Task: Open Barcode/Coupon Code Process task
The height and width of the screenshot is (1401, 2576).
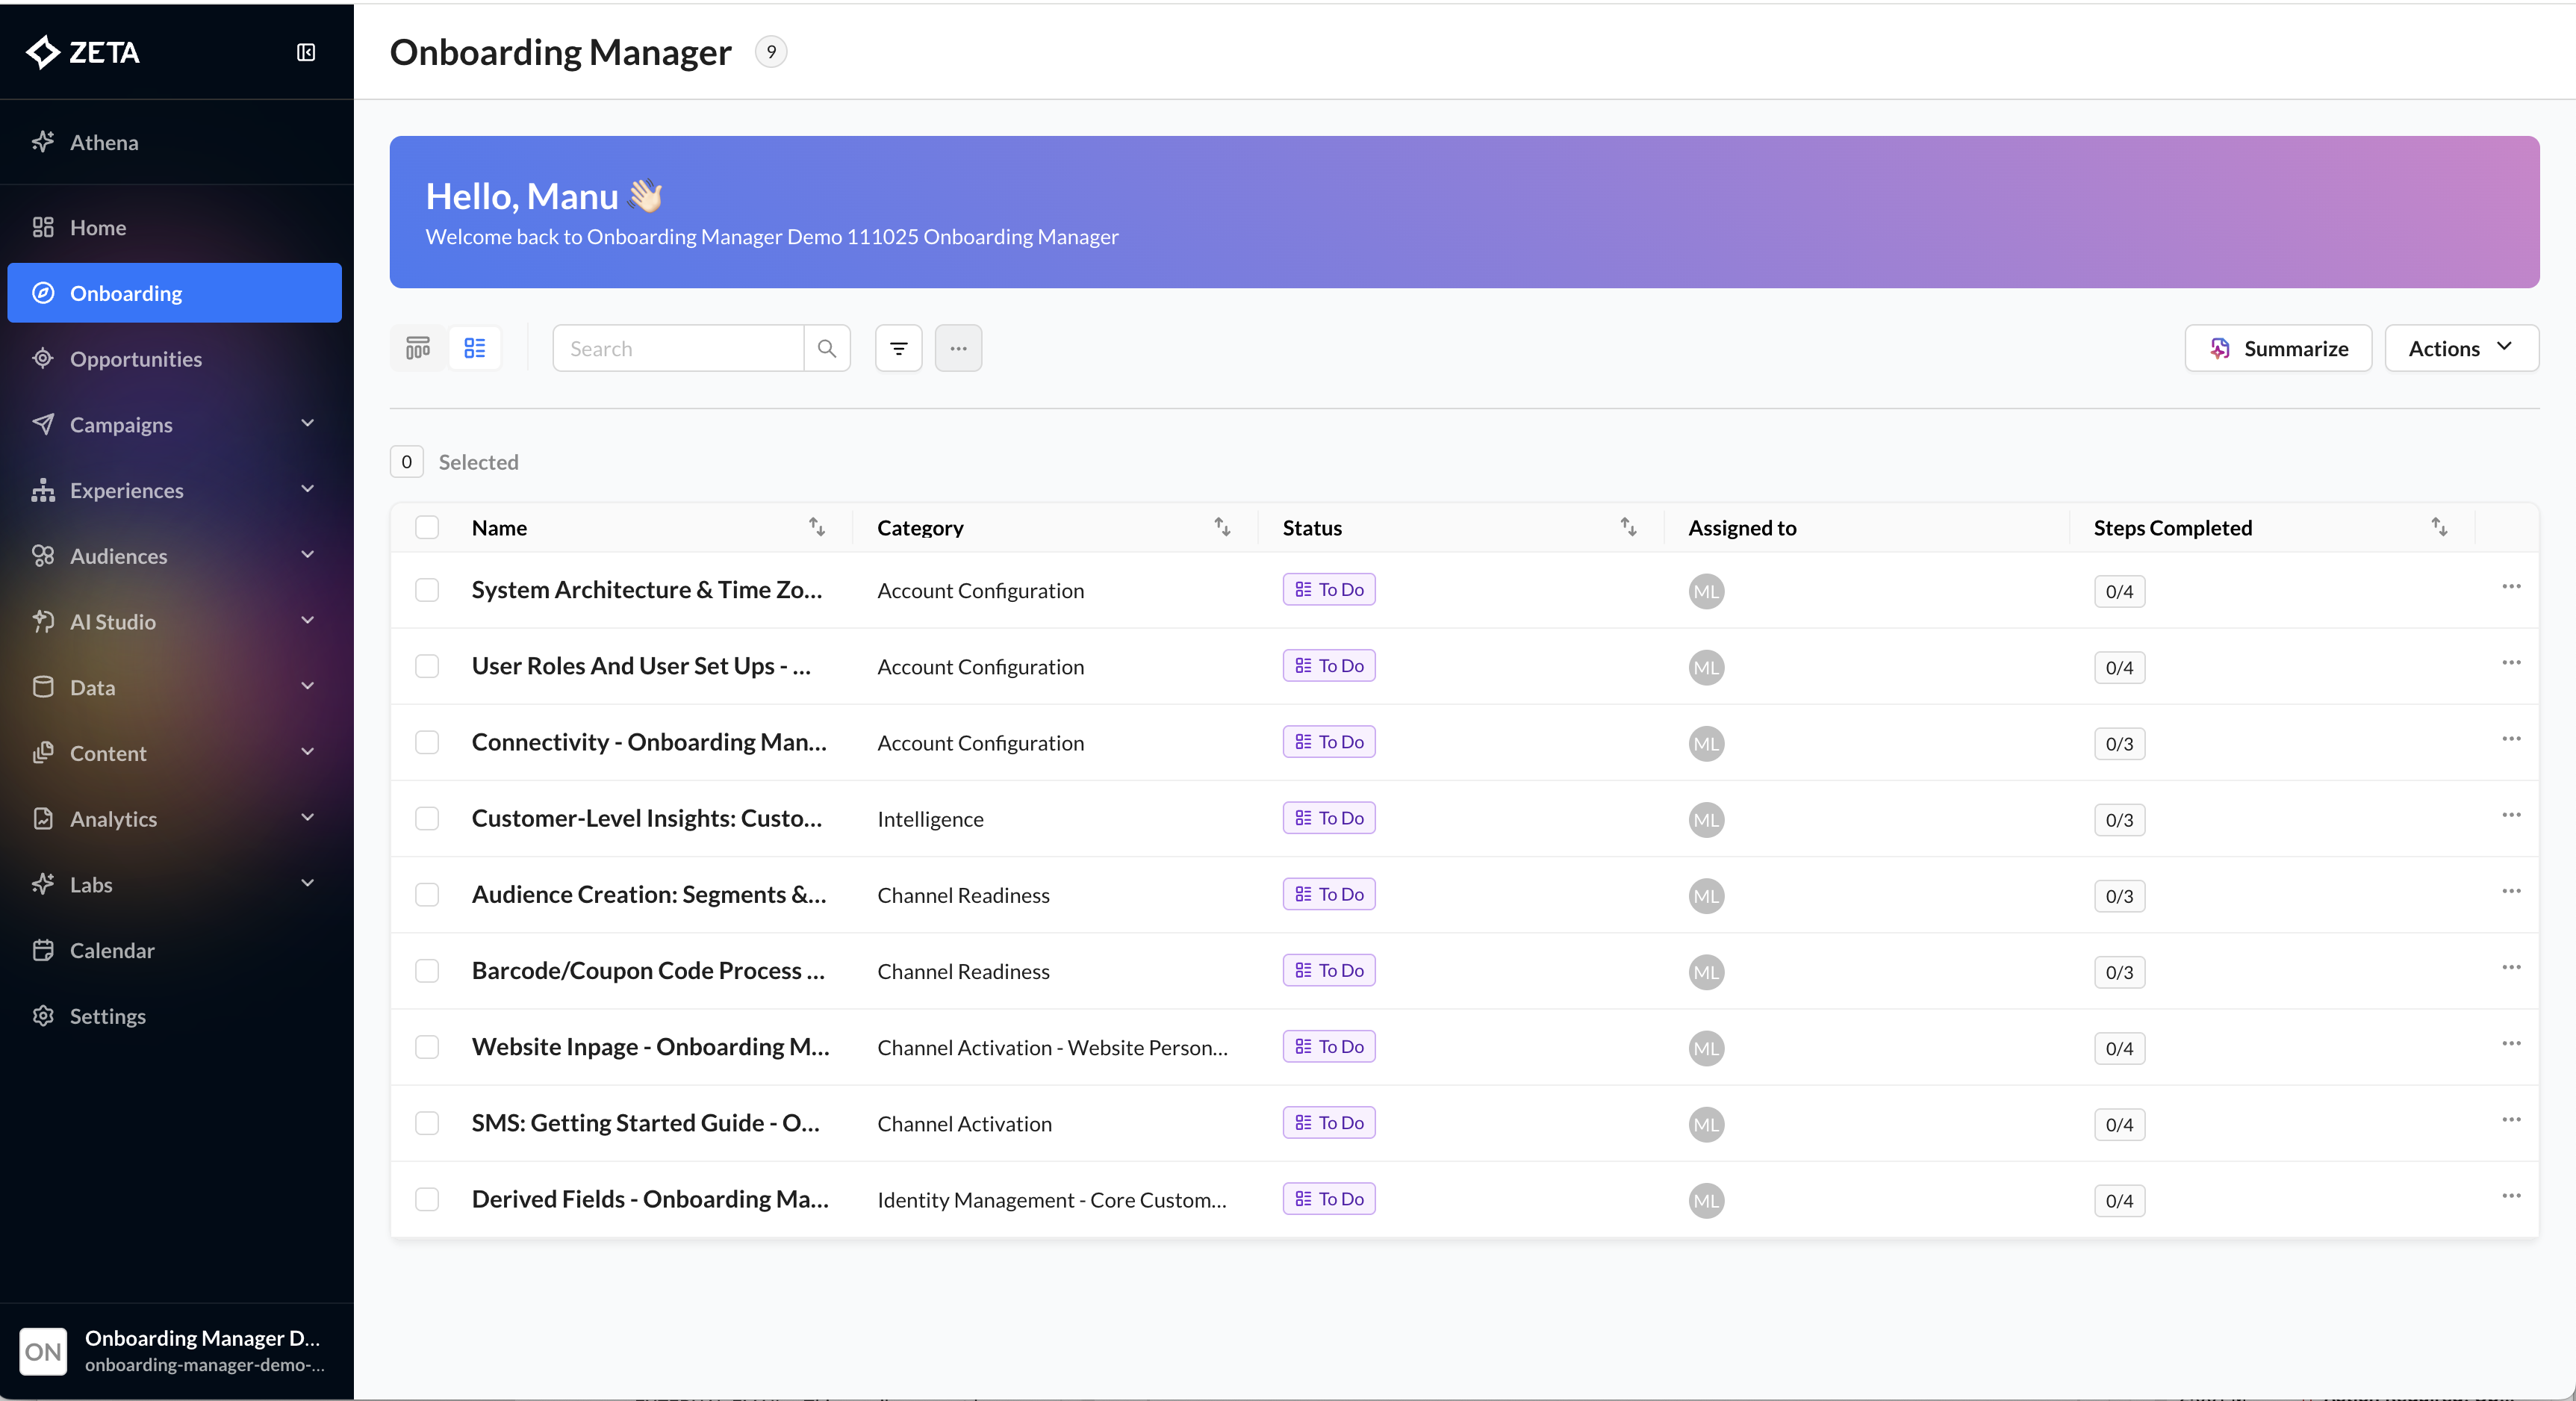Action: click(648, 970)
